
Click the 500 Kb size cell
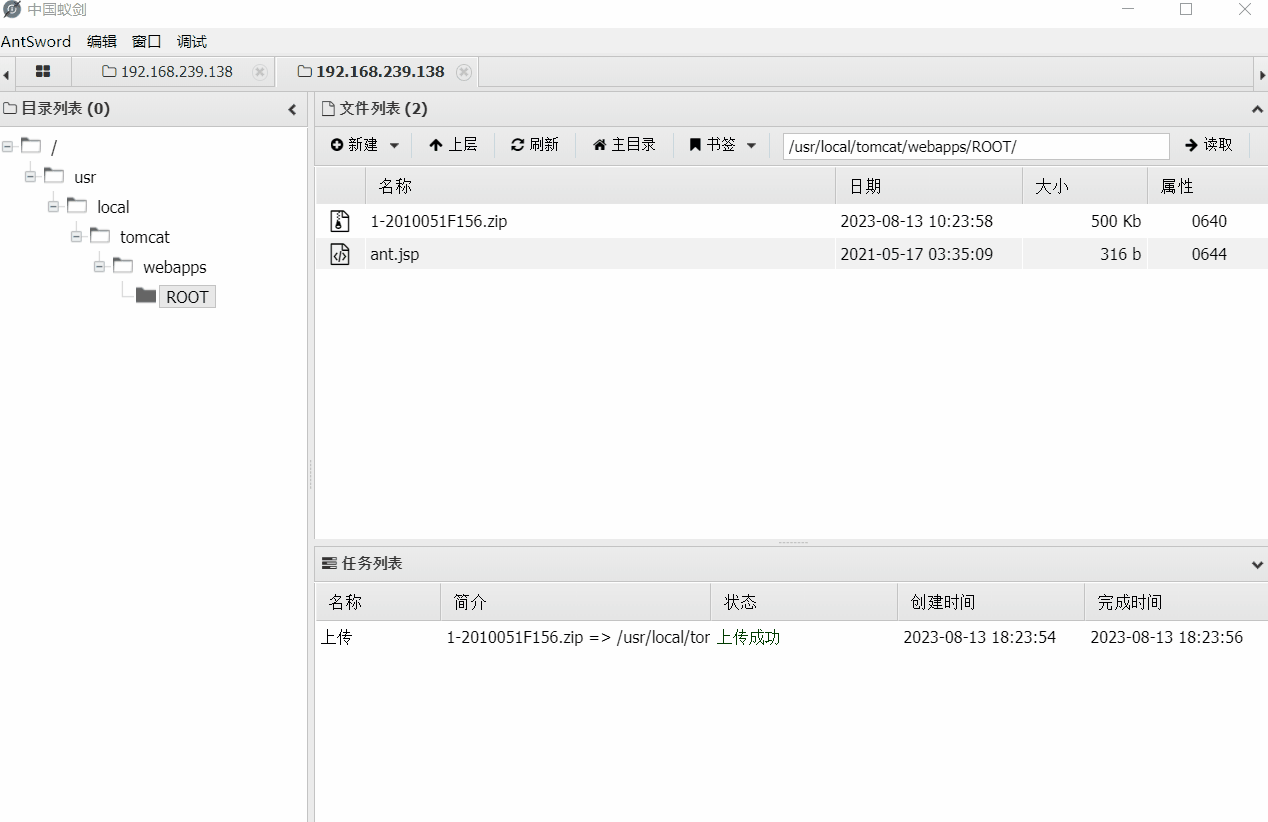tap(1116, 221)
